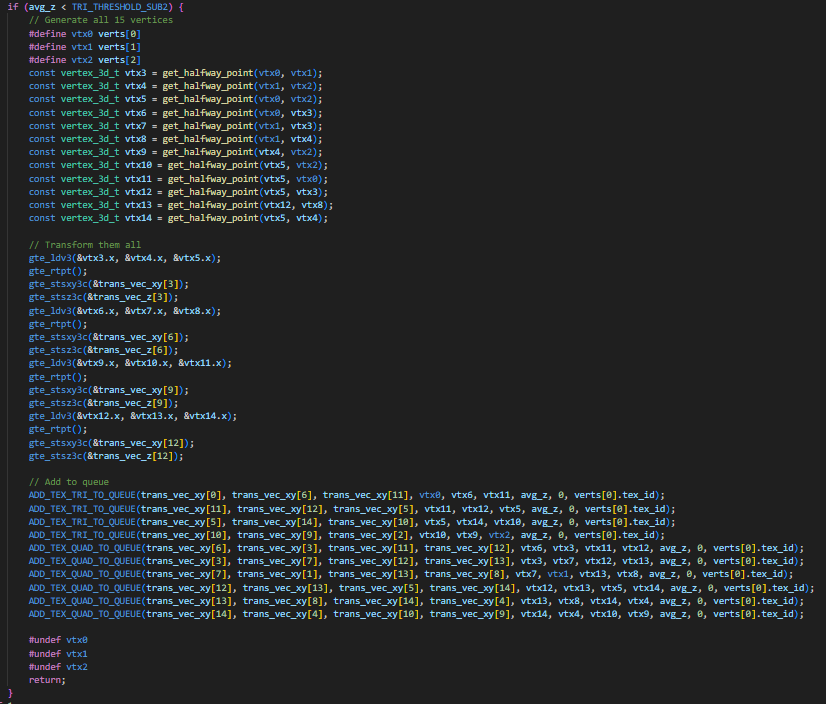Click the "#define vtx1 verts[1]" line

(85, 47)
